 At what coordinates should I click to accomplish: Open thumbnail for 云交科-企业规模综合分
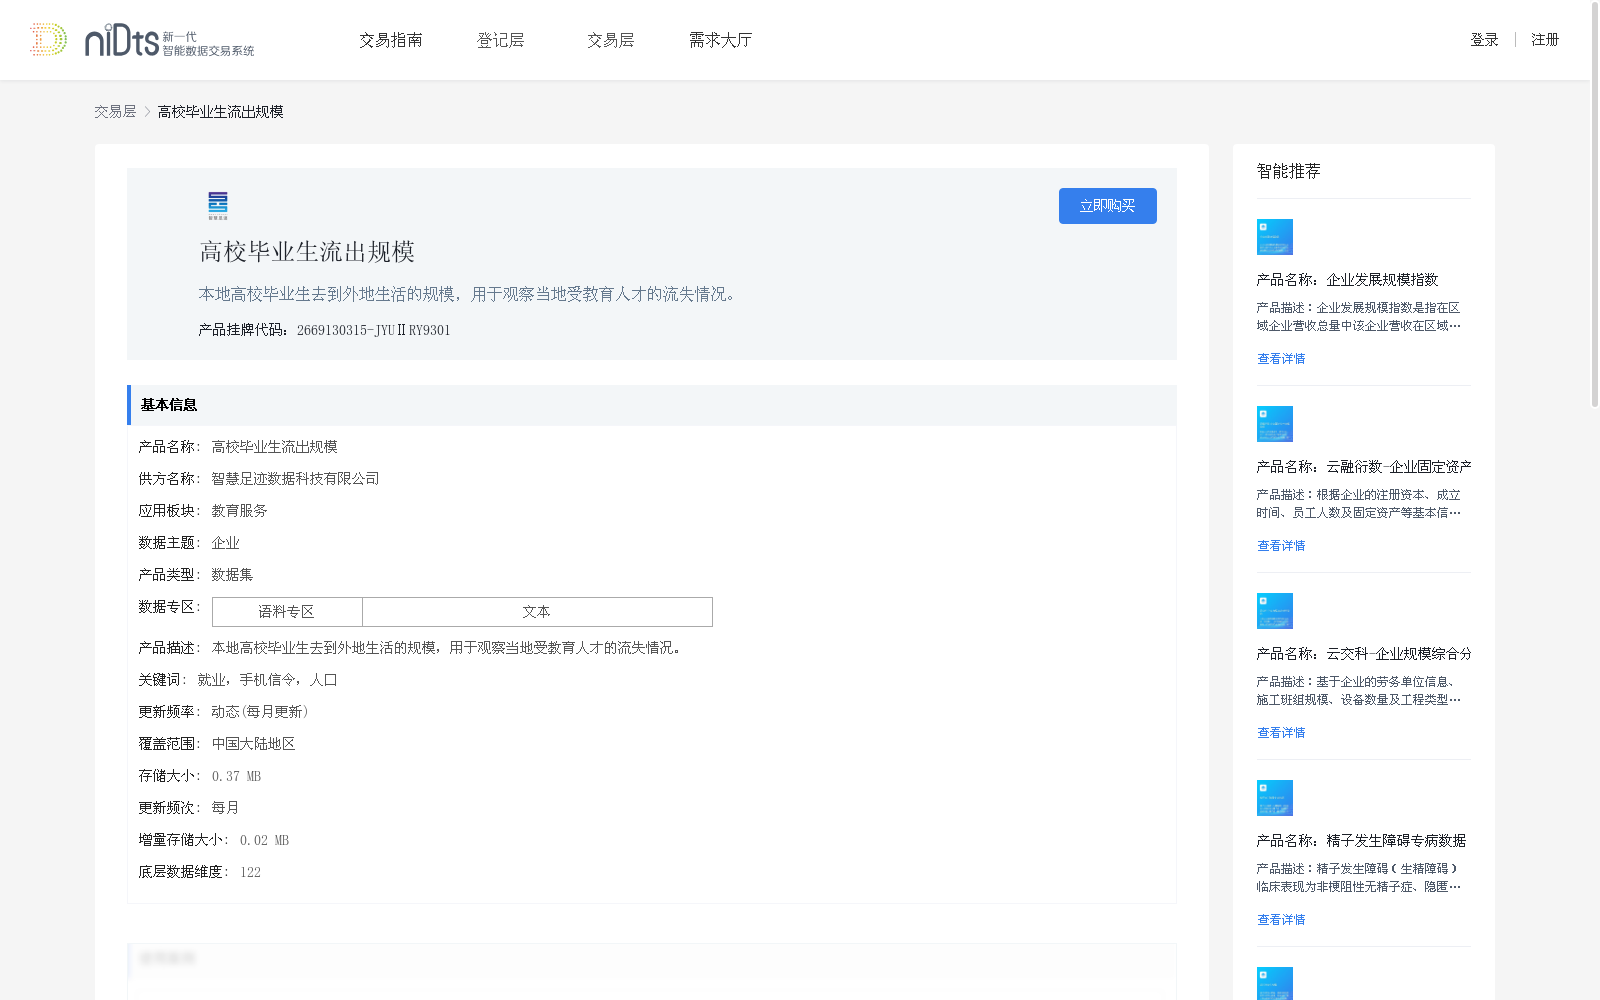1275,611
